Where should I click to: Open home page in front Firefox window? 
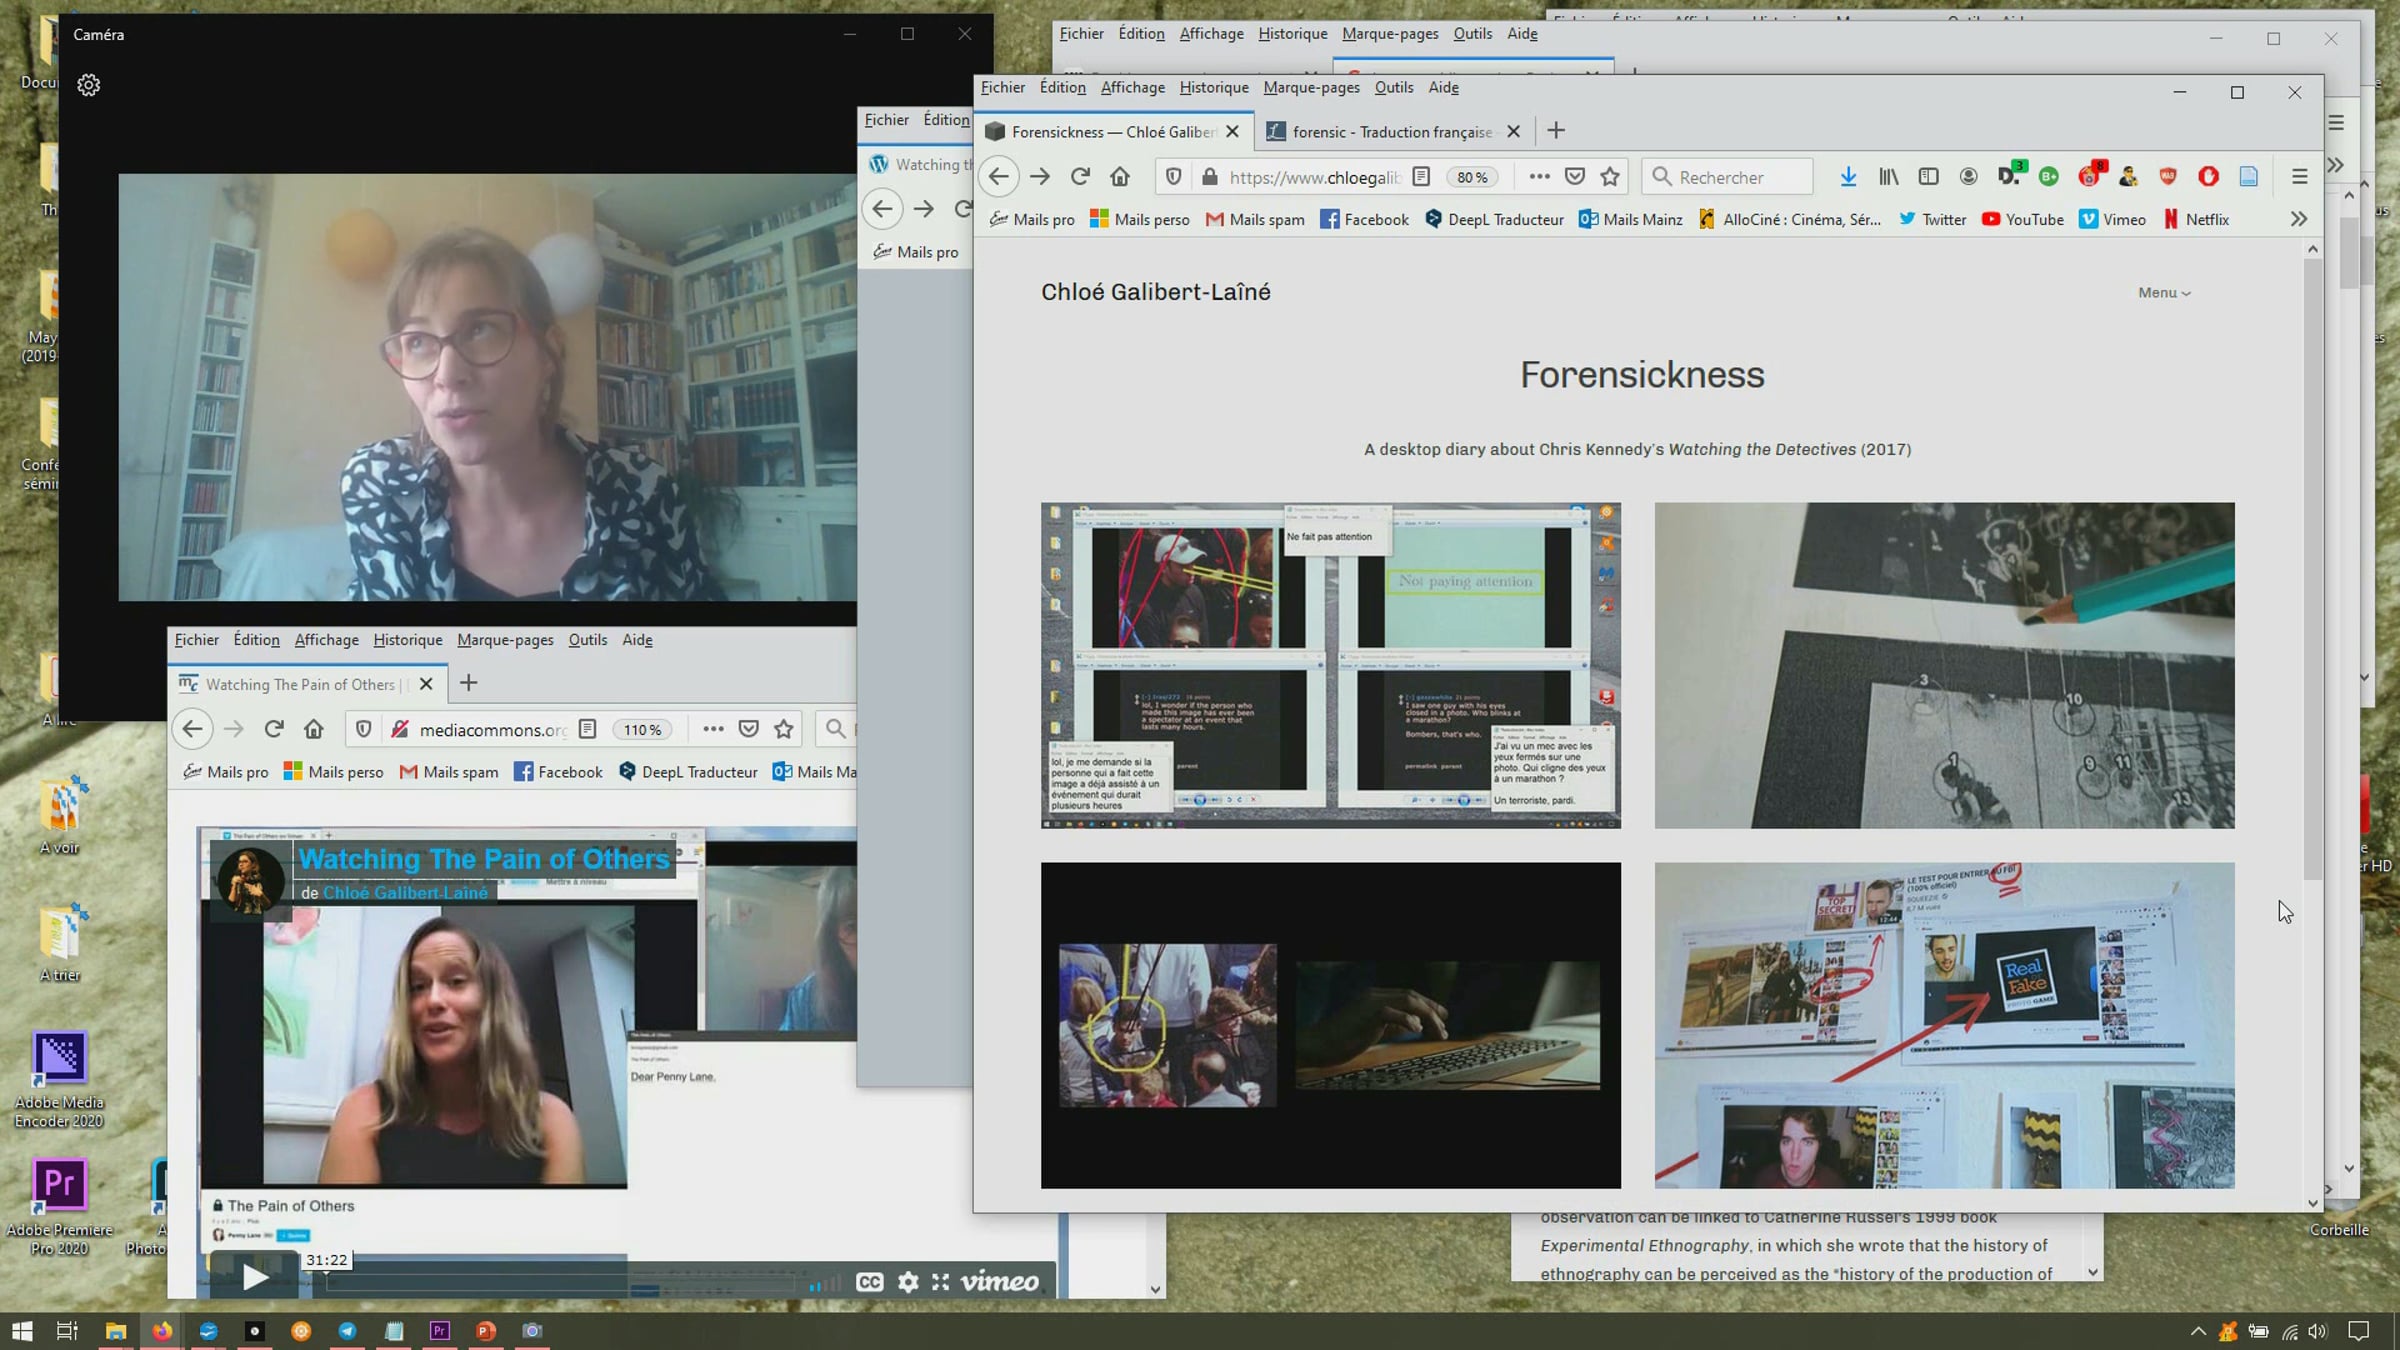pyautogui.click(x=1120, y=177)
